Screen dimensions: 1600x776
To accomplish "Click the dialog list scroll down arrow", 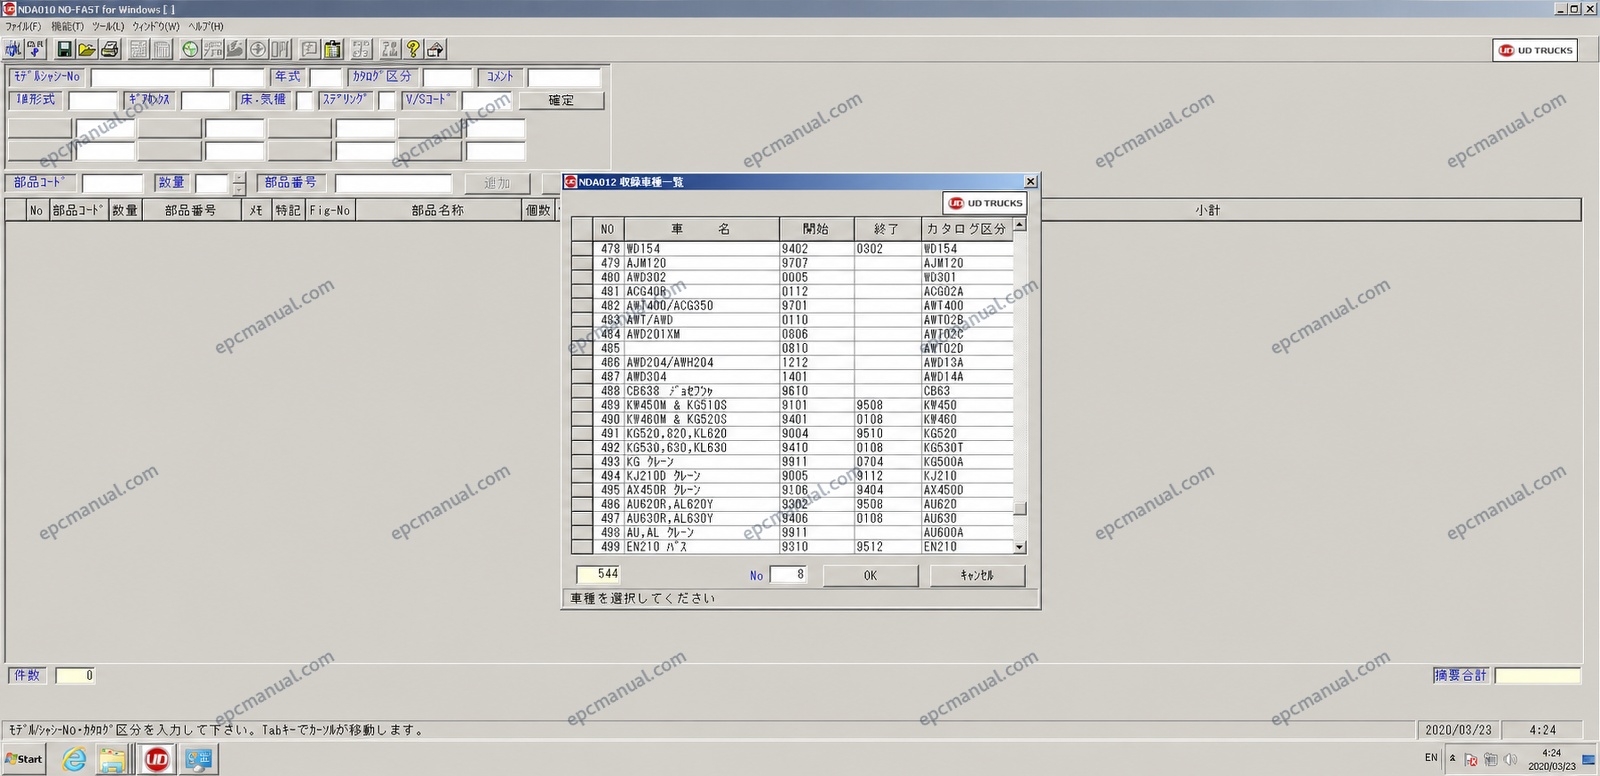I will [1019, 547].
